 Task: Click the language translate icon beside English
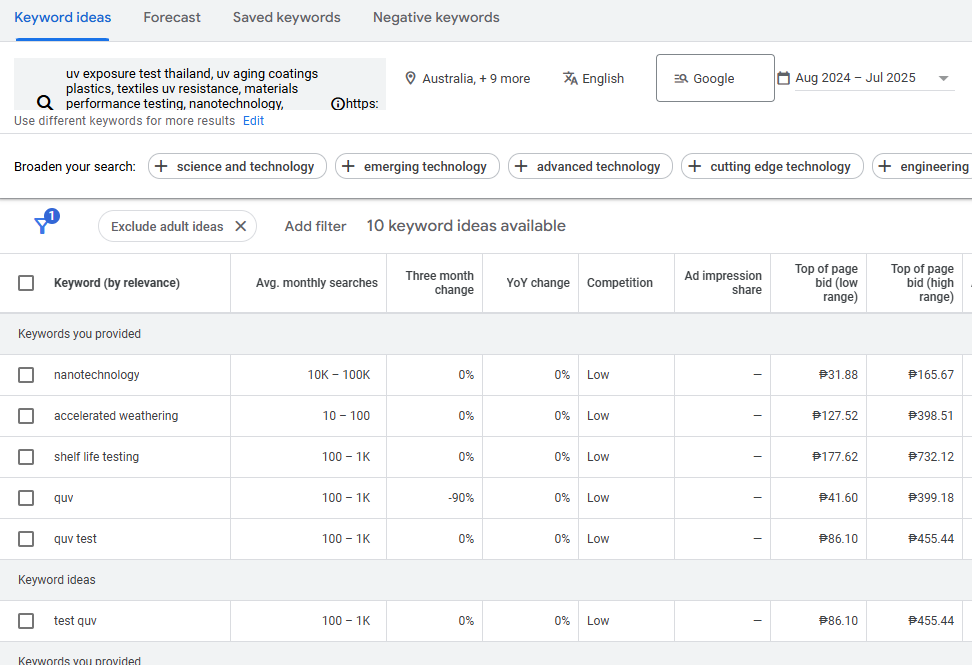coord(570,78)
